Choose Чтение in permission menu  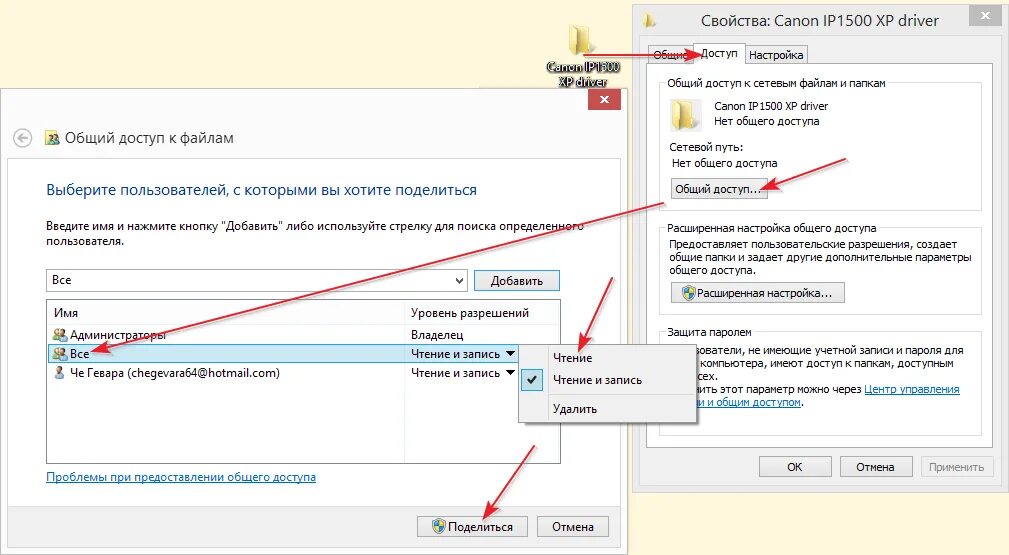573,358
